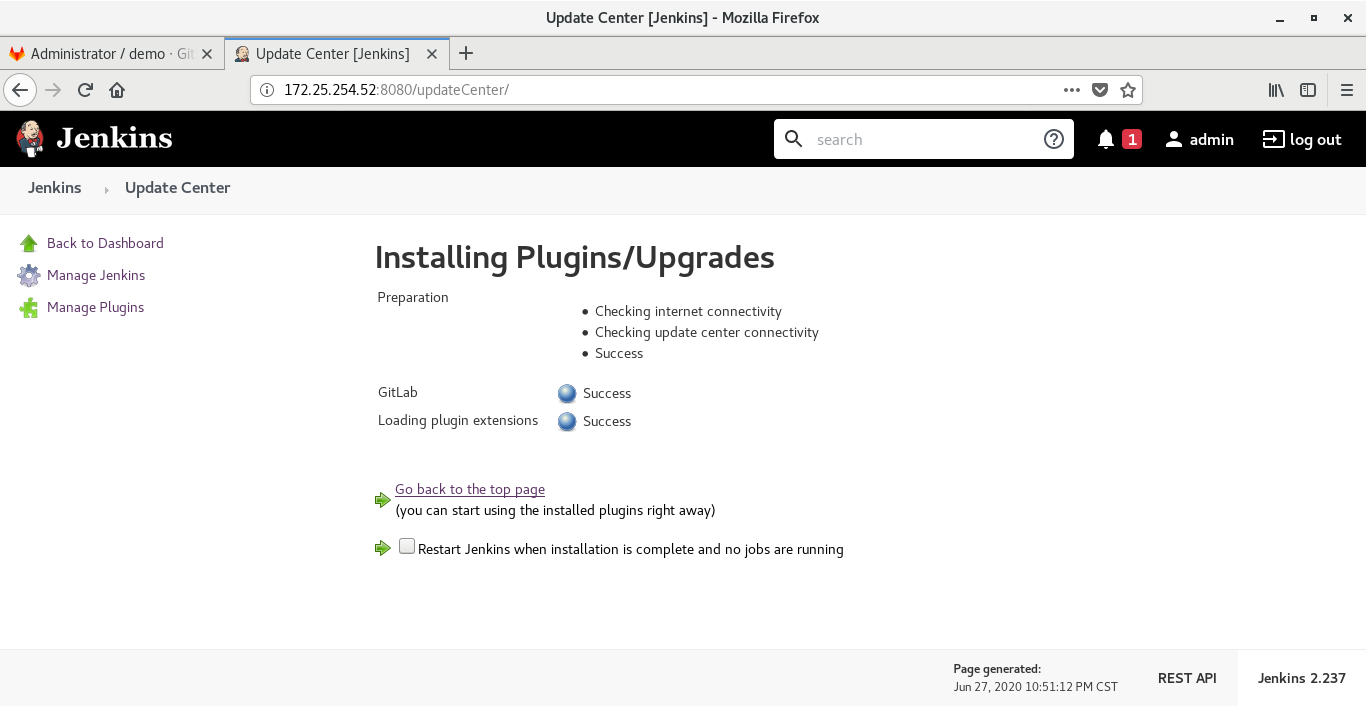Close the Administrator / demo tab
This screenshot has height=706, width=1366.
(x=207, y=54)
